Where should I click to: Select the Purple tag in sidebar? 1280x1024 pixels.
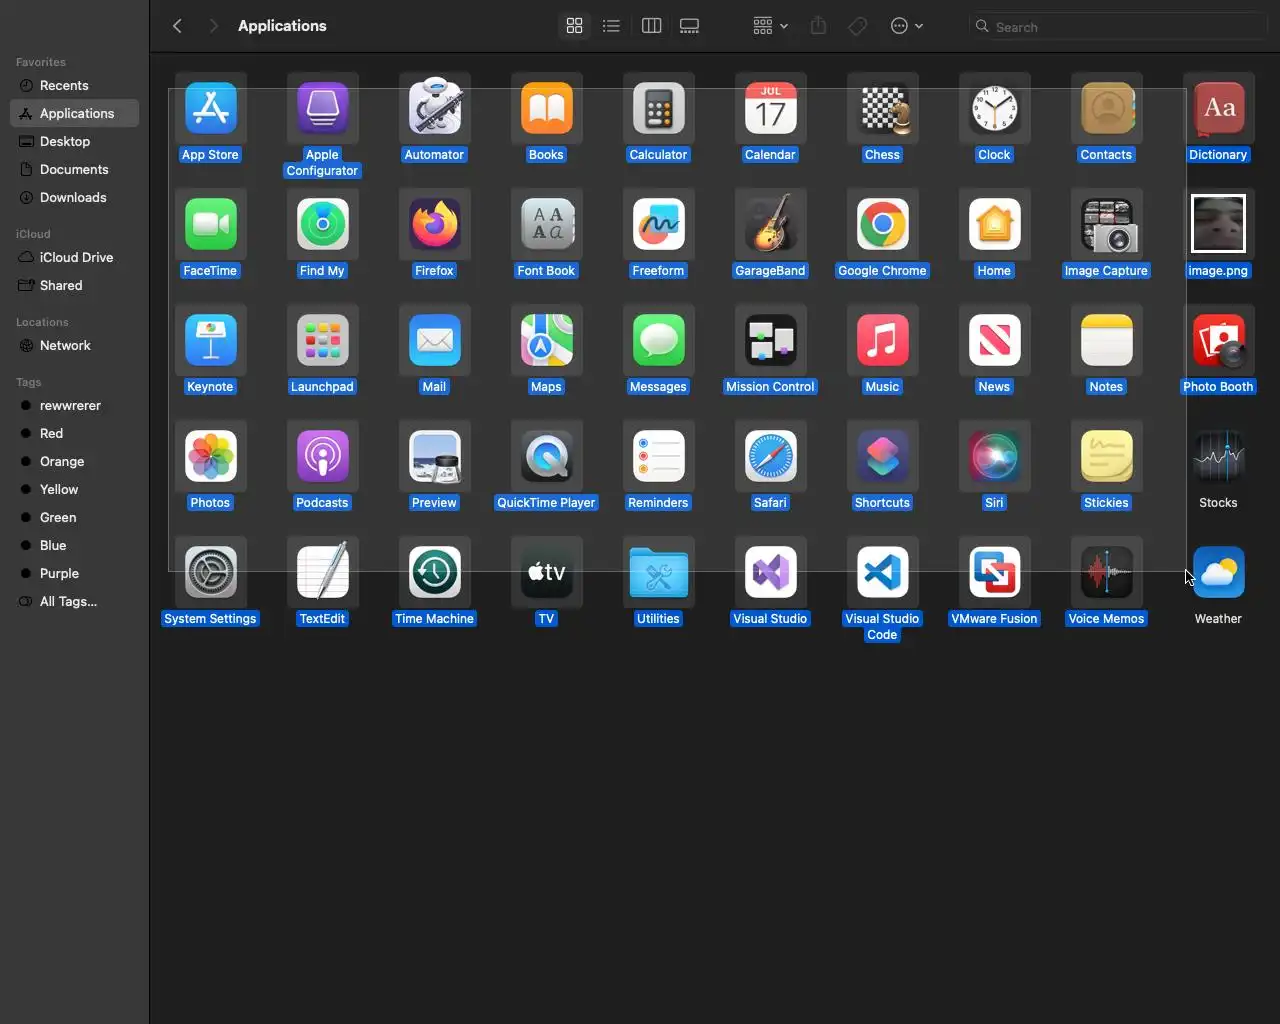(x=74, y=574)
